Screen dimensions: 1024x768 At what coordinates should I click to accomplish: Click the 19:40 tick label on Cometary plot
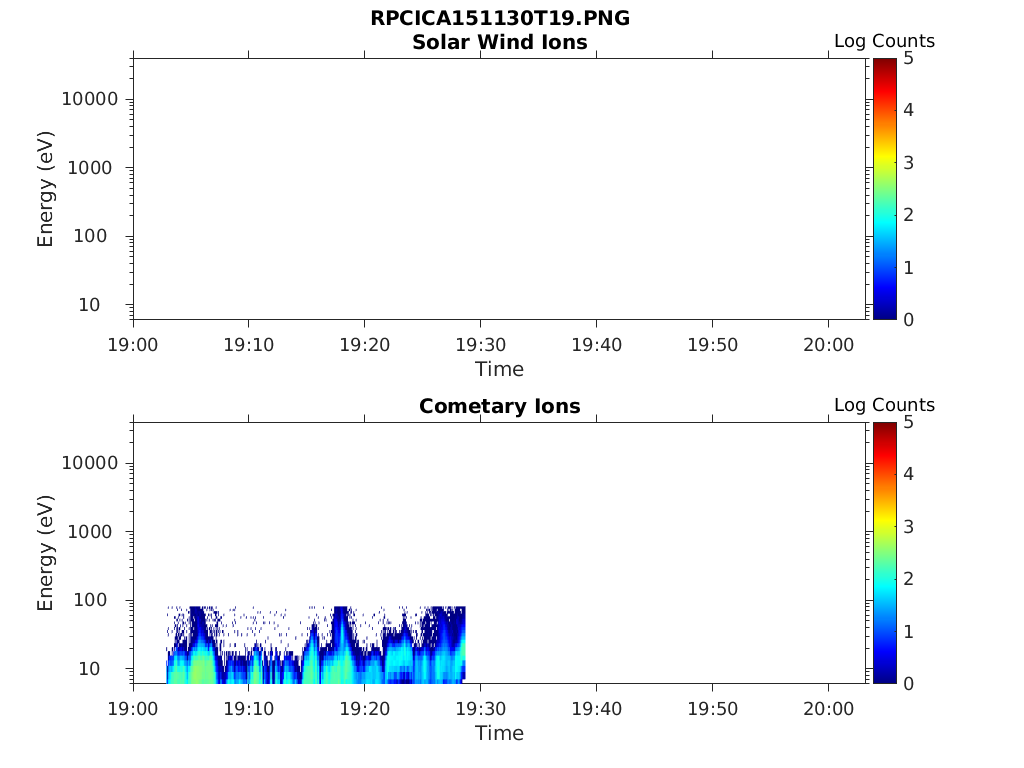[596, 709]
